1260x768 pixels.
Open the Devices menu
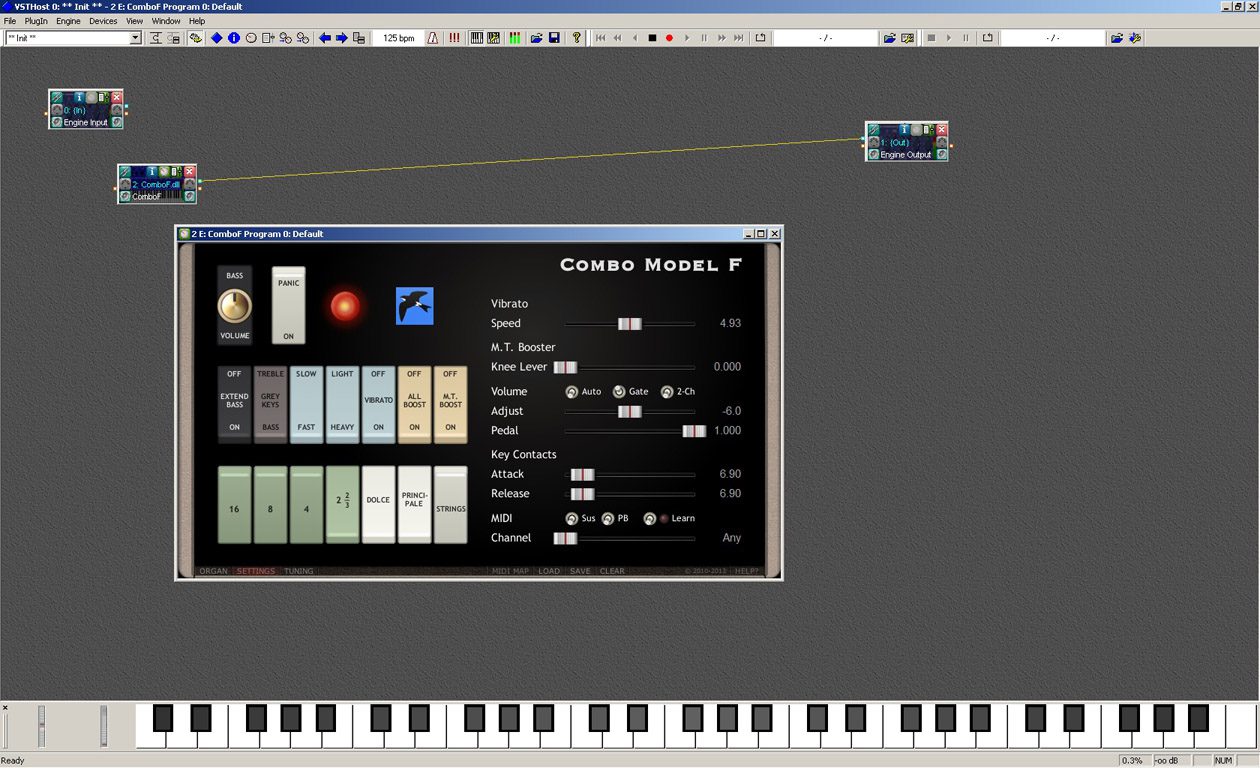tap(103, 21)
